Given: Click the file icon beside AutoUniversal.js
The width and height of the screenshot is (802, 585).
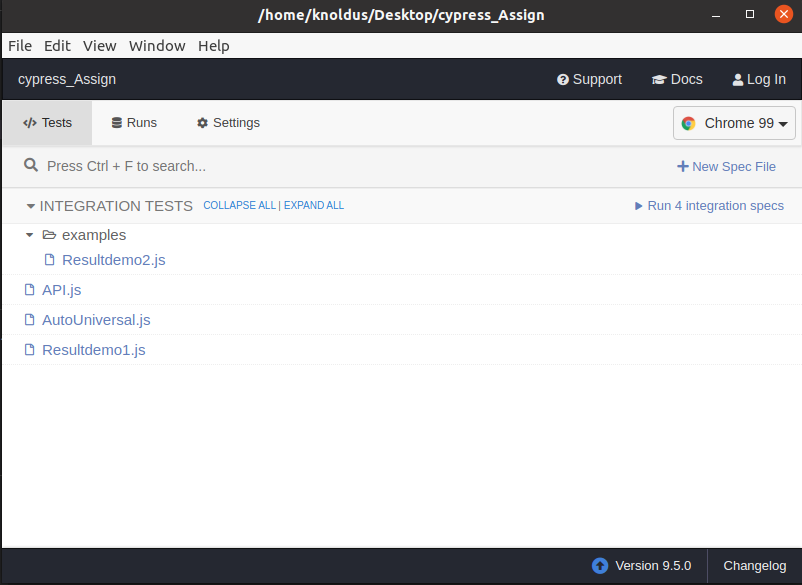Looking at the screenshot, I should (30, 320).
